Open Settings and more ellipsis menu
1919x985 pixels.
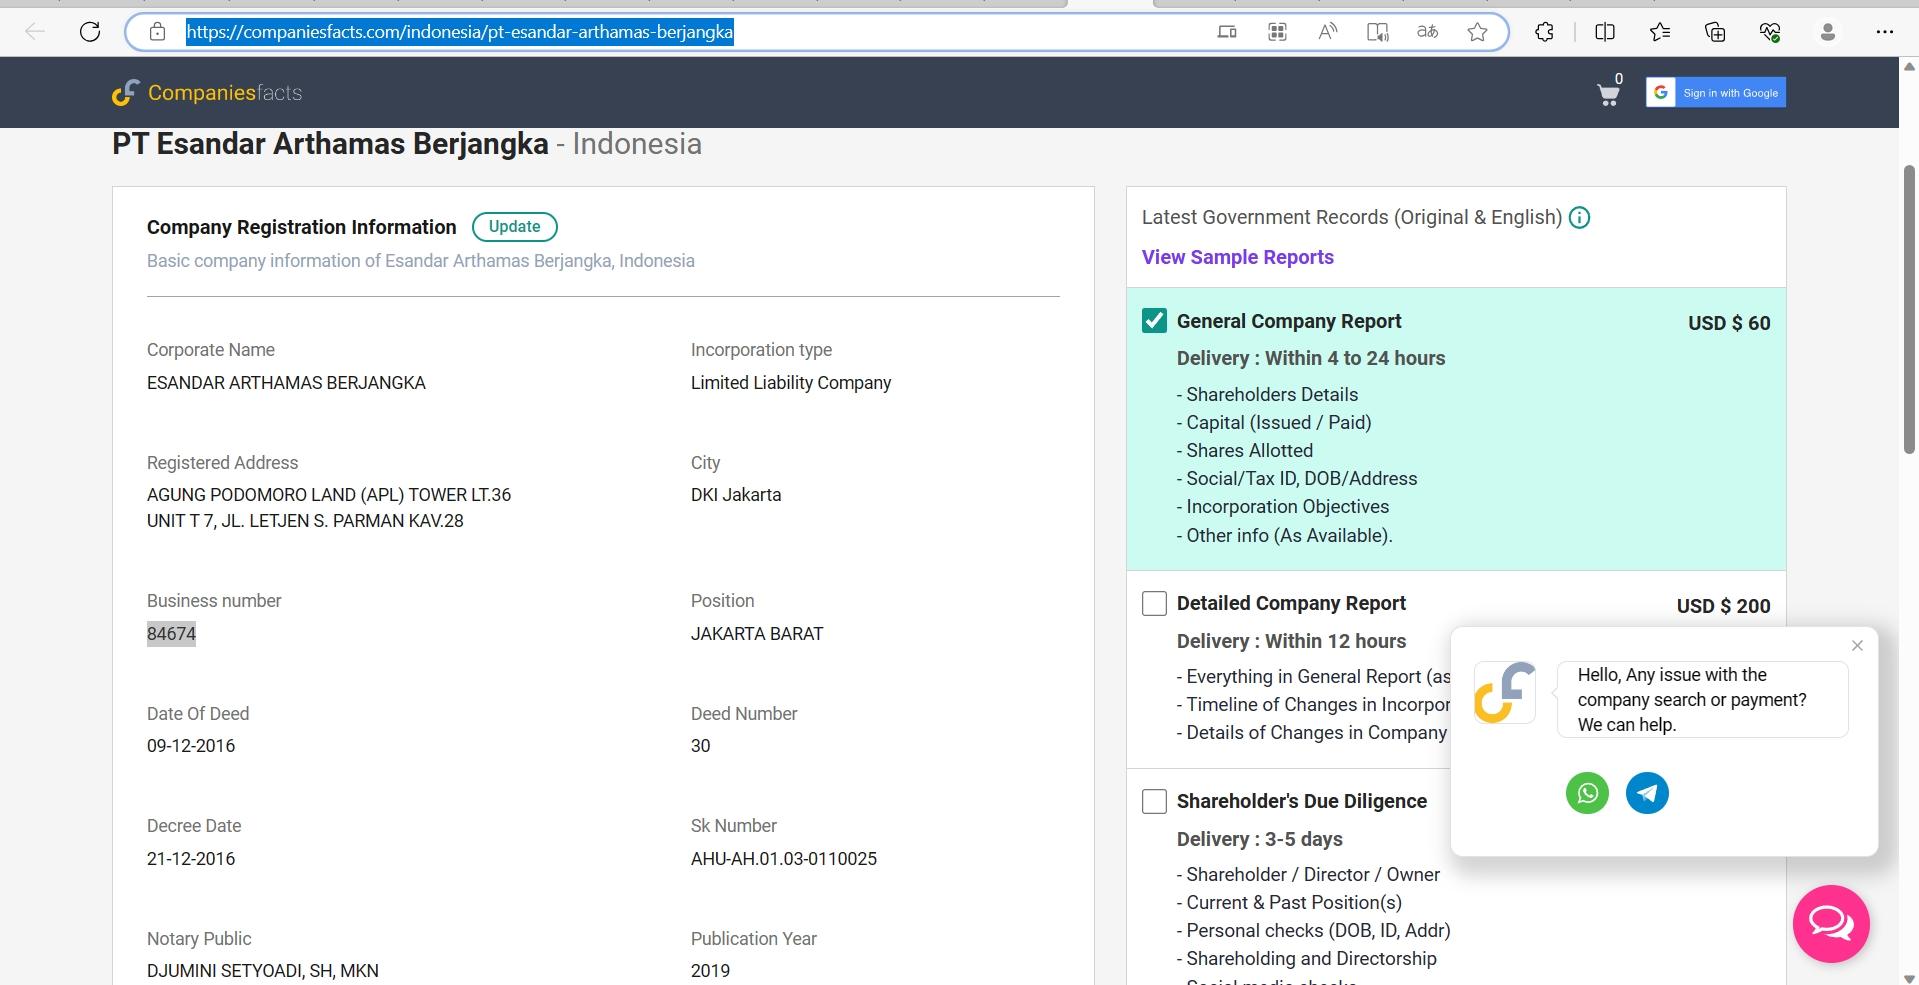[1885, 32]
